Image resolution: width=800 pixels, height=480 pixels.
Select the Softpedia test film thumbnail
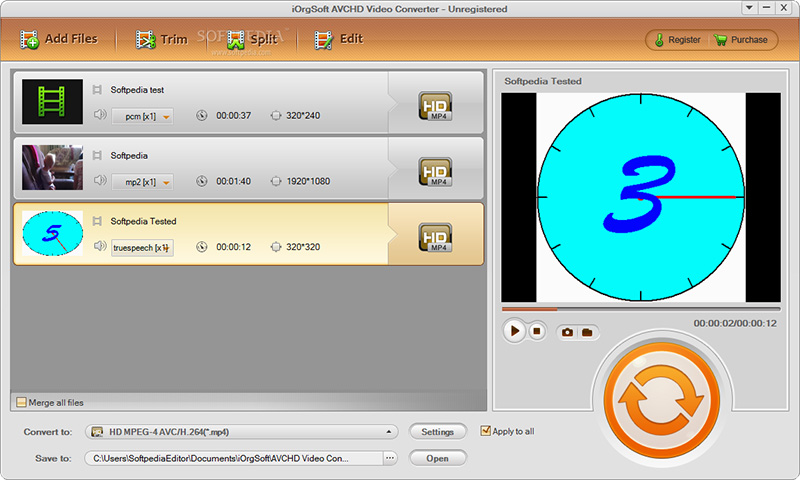52,102
